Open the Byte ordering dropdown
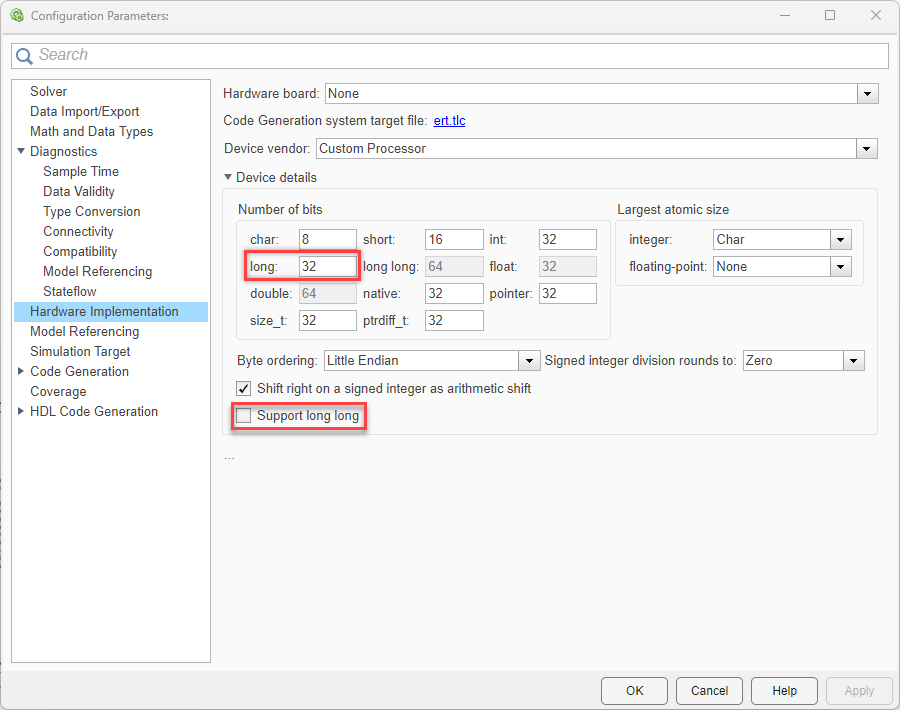Viewport: 900px width, 710px height. (529, 361)
